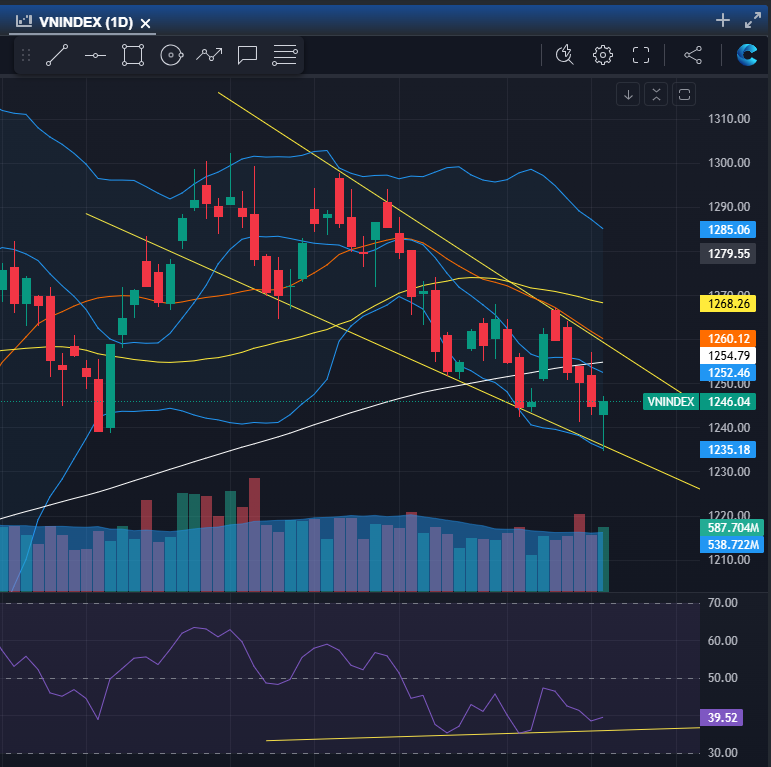771x767 pixels.
Task: Close the VNINDEX (1D) tab
Action: pyautogui.click(x=146, y=22)
